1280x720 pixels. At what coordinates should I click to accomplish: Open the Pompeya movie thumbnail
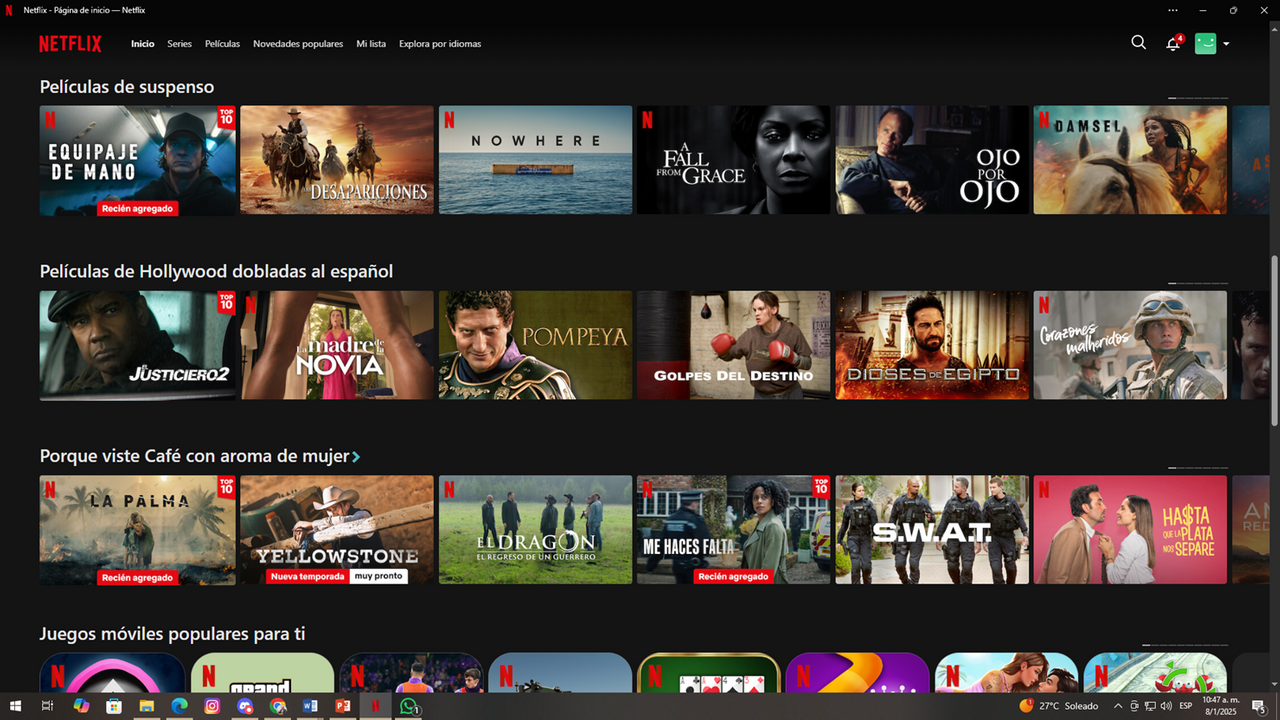(535, 345)
